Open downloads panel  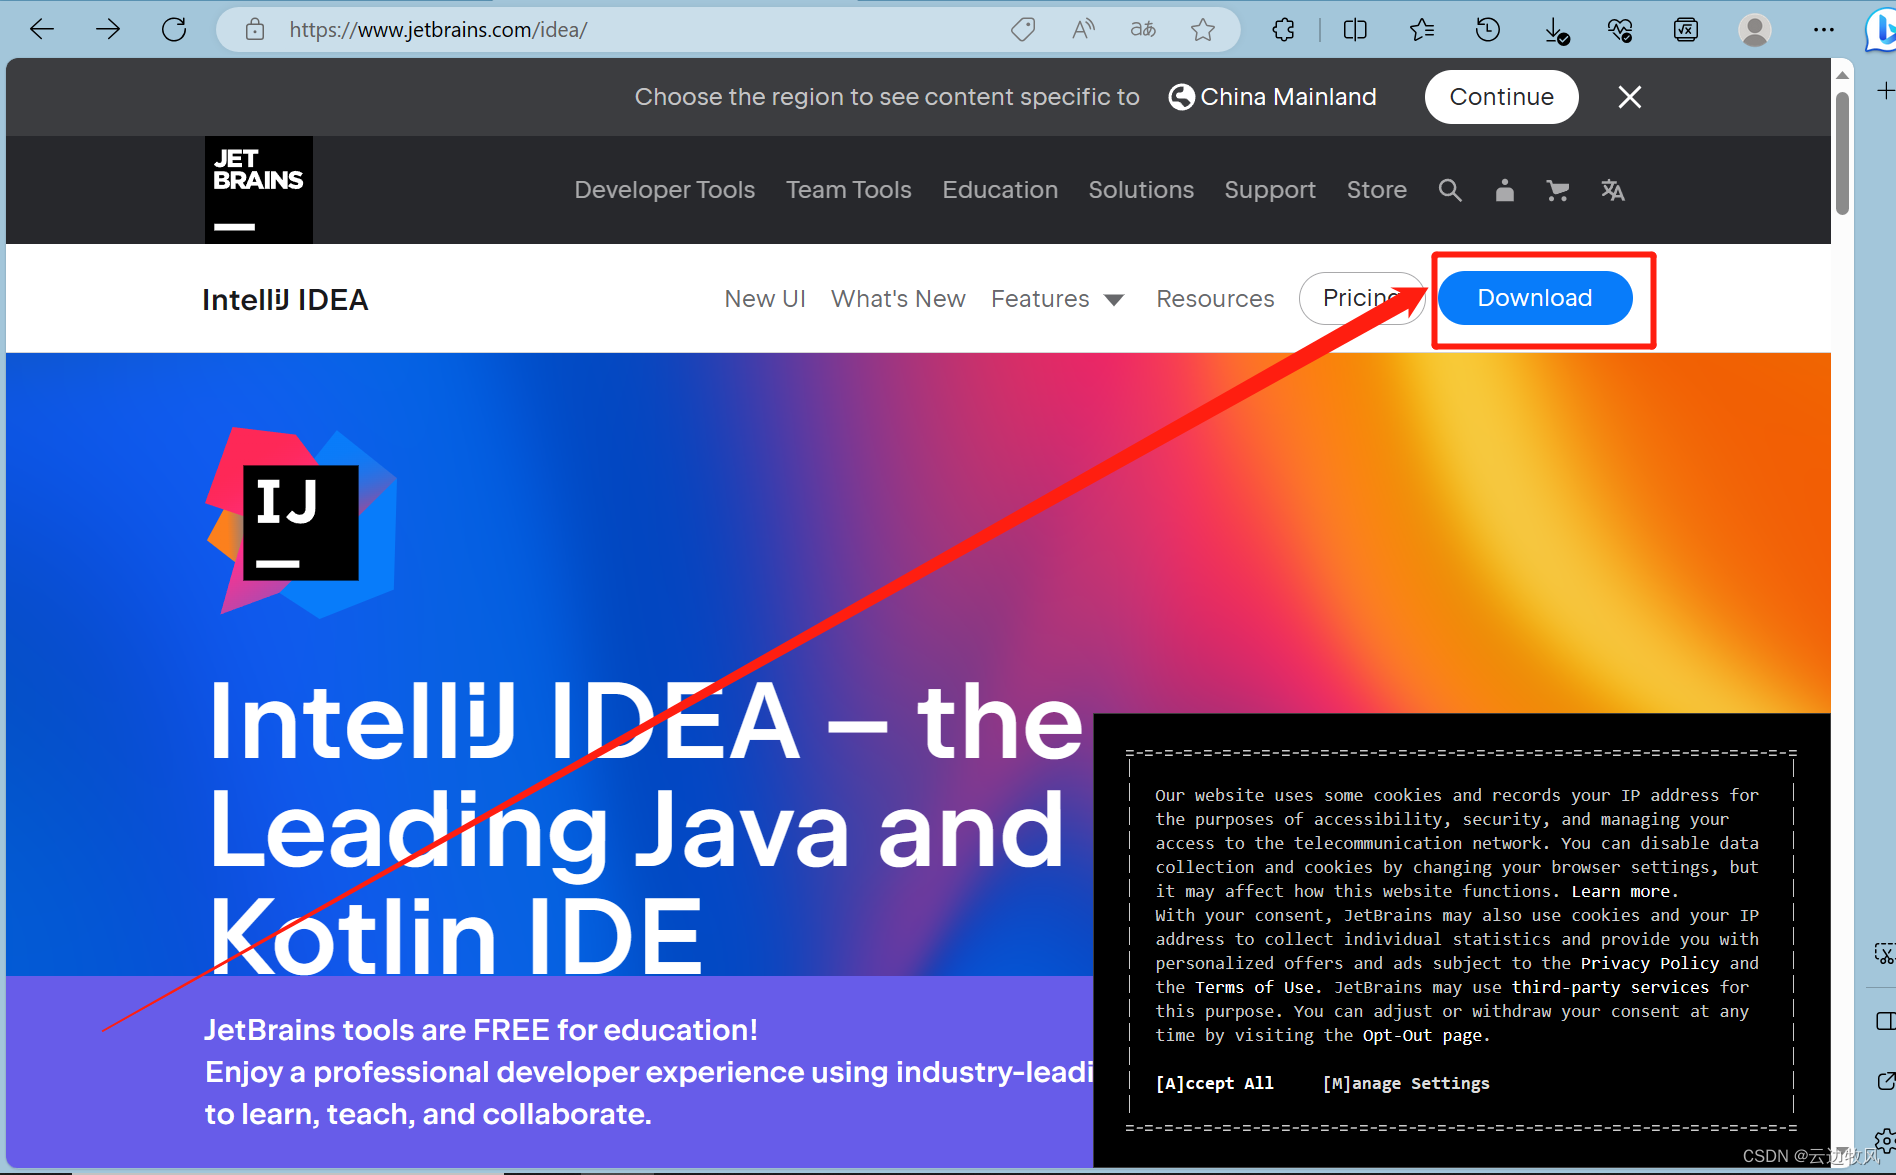click(1556, 31)
